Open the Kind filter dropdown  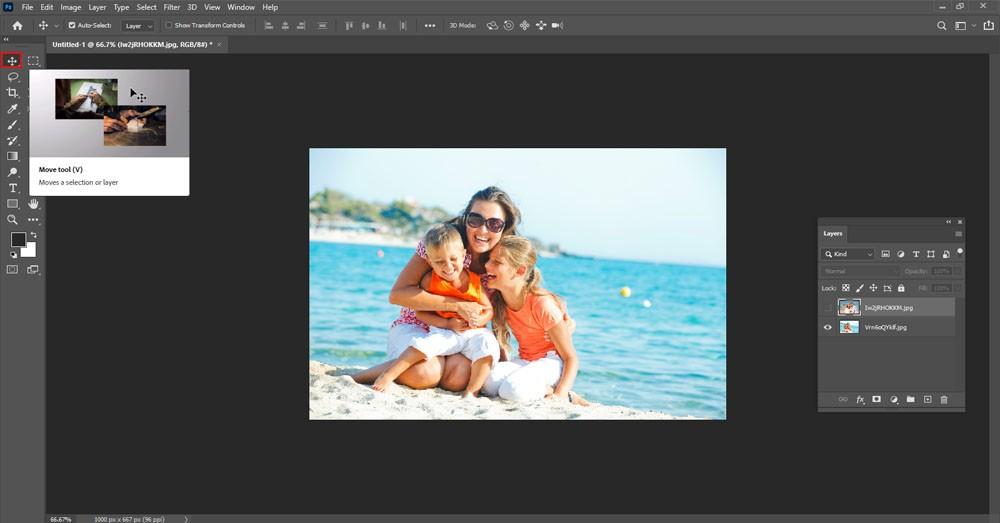pos(848,254)
